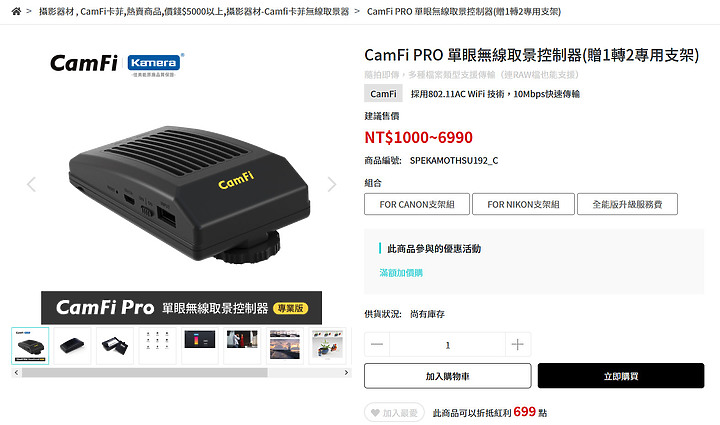
Task: Select the 全能版升級服務費 option
Action: [627, 204]
